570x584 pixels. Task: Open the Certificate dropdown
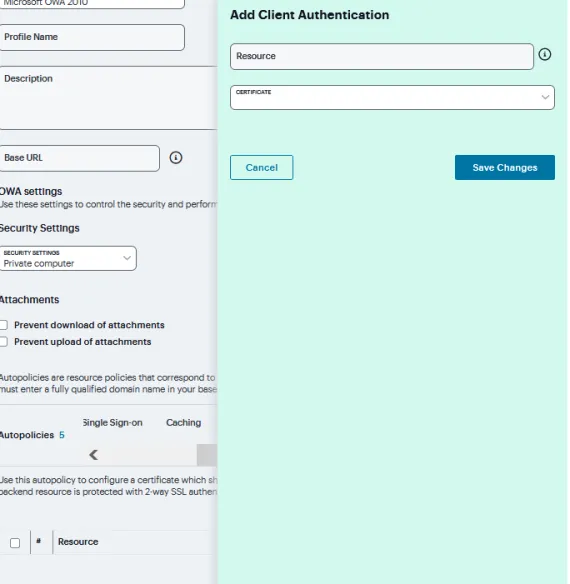(392, 98)
